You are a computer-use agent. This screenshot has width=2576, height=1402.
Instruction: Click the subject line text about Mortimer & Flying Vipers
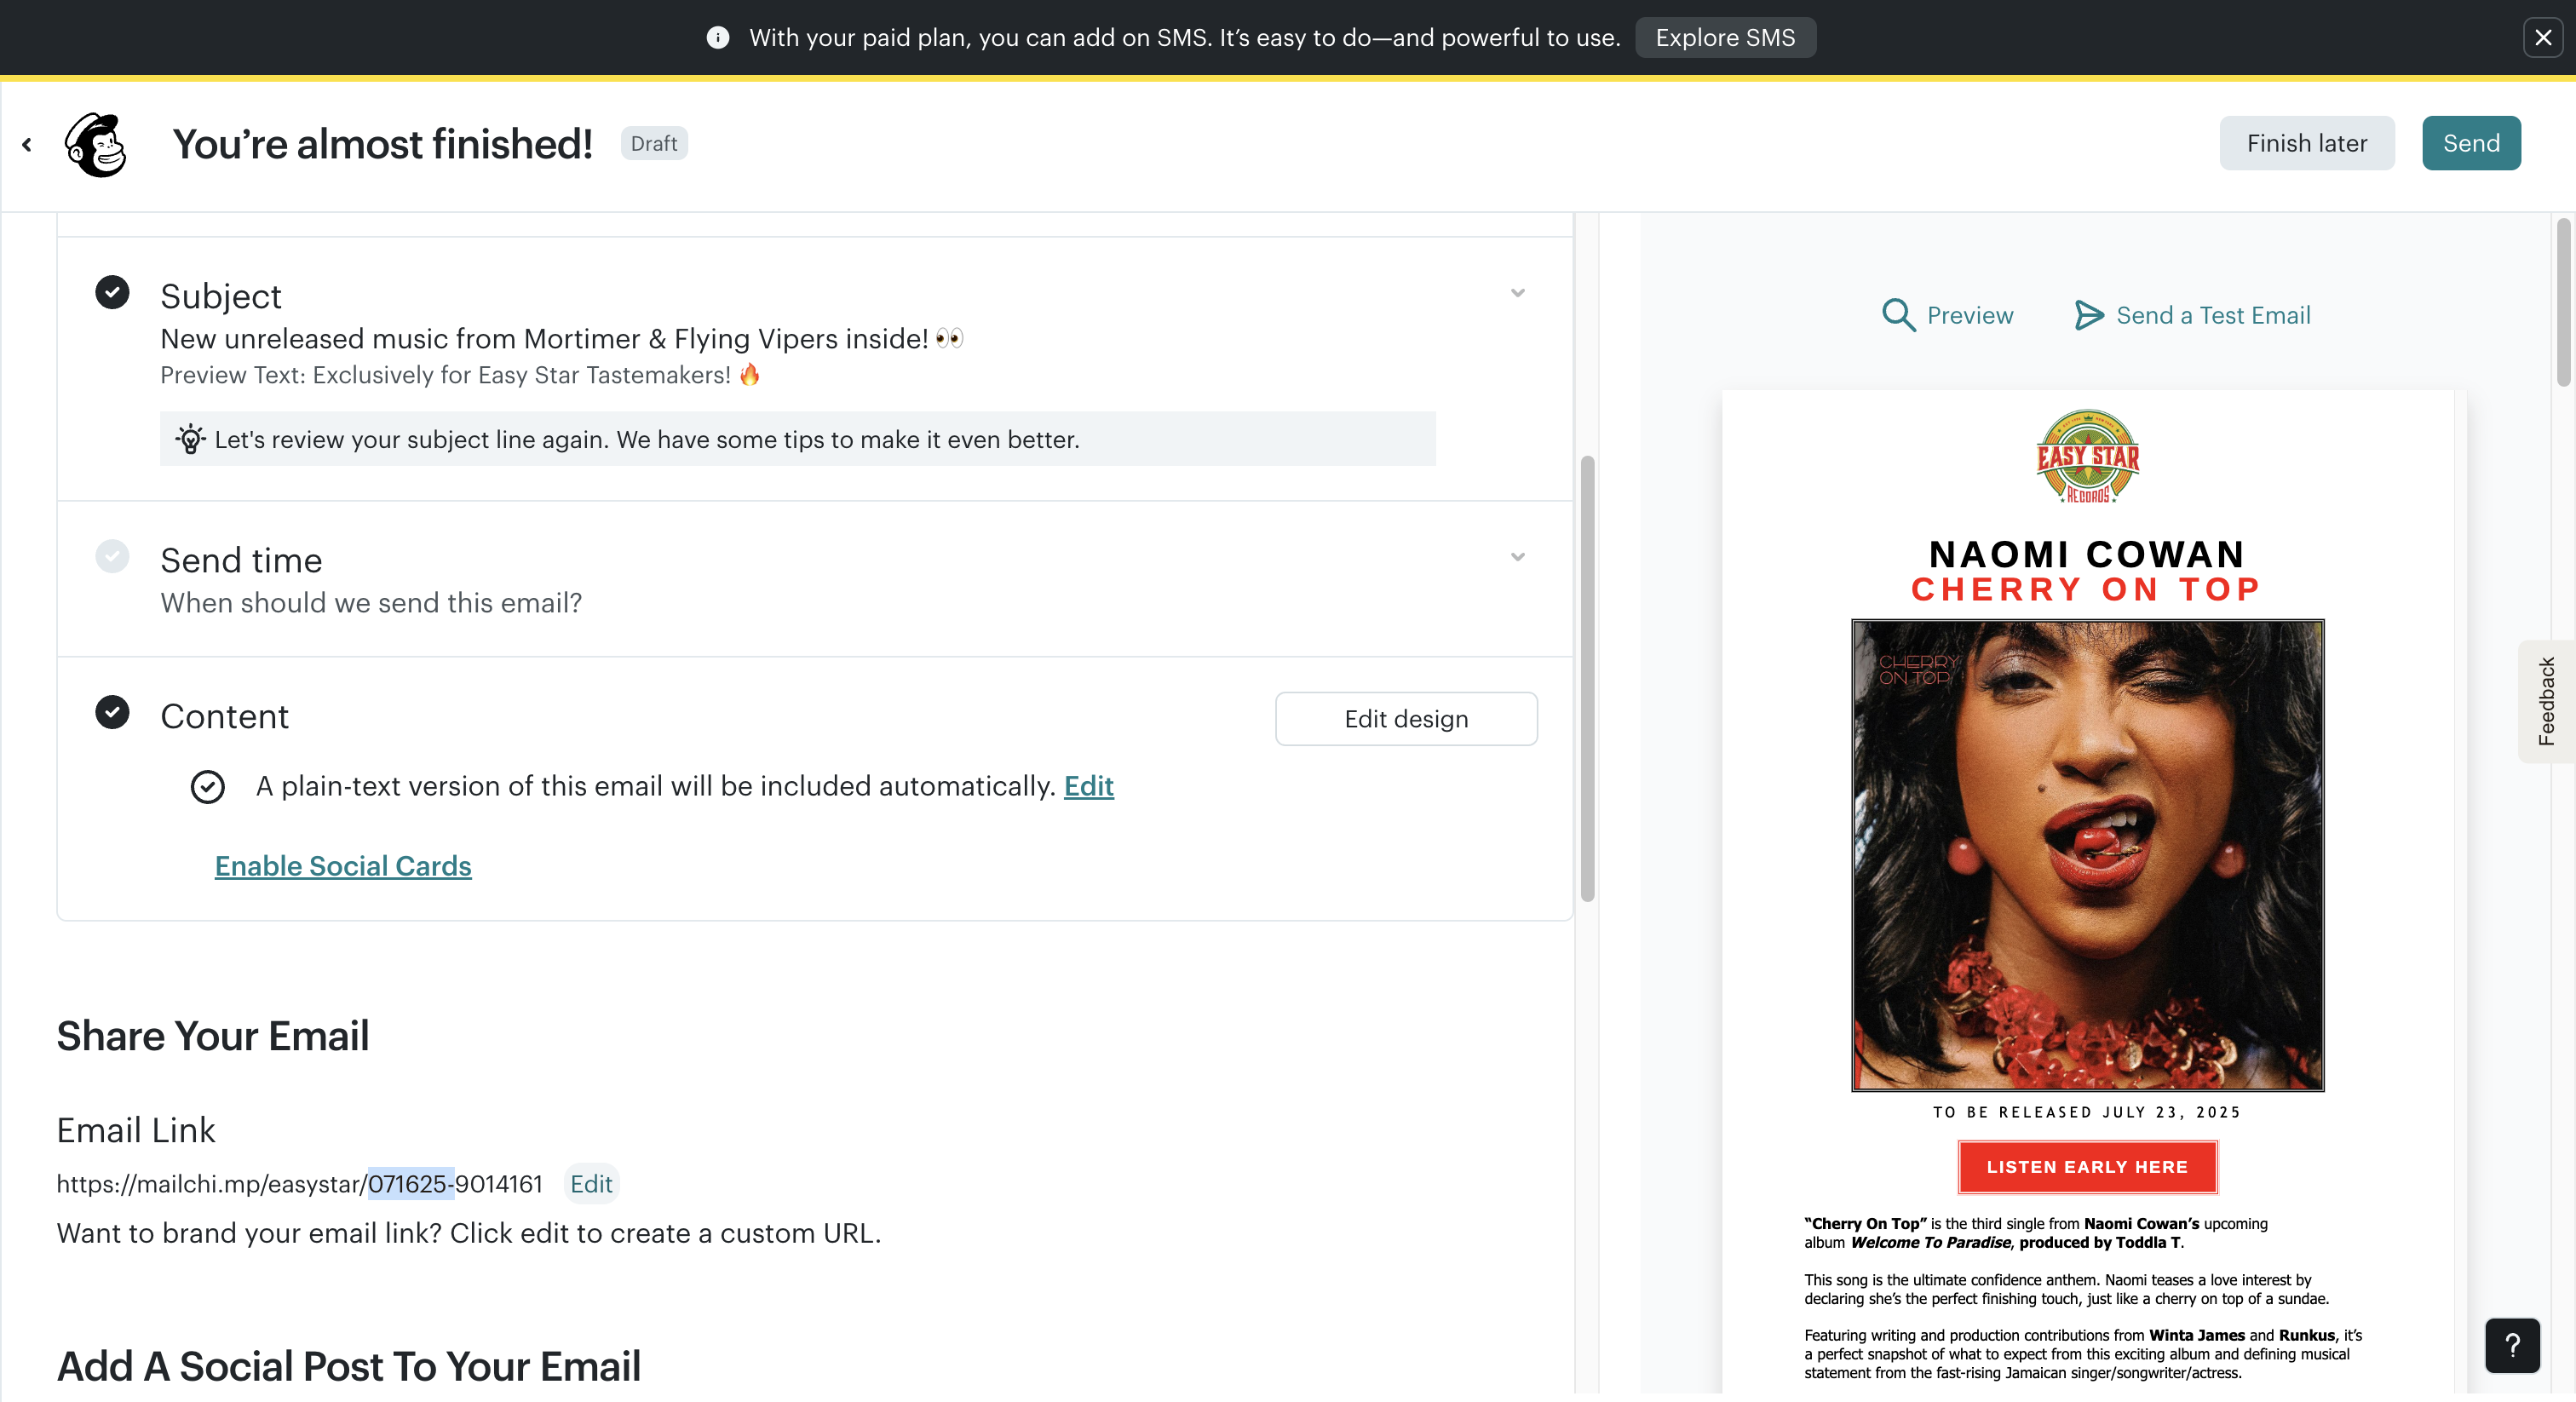click(x=561, y=339)
